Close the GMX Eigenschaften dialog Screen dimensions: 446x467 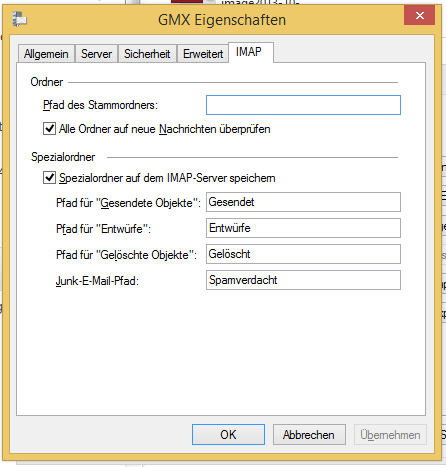[419, 15]
